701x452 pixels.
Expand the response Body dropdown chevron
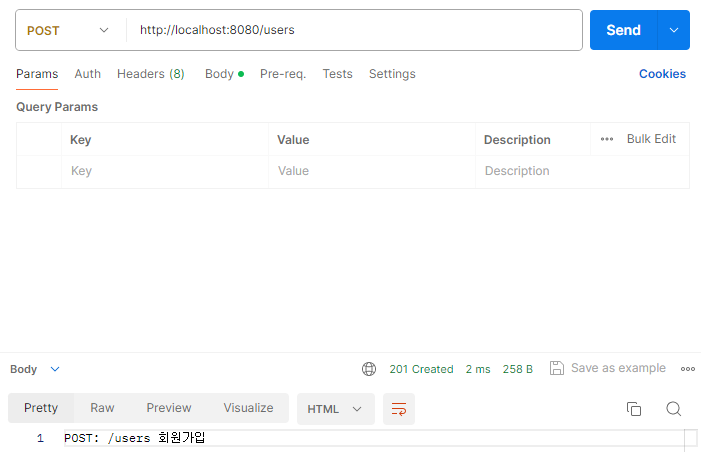(55, 369)
